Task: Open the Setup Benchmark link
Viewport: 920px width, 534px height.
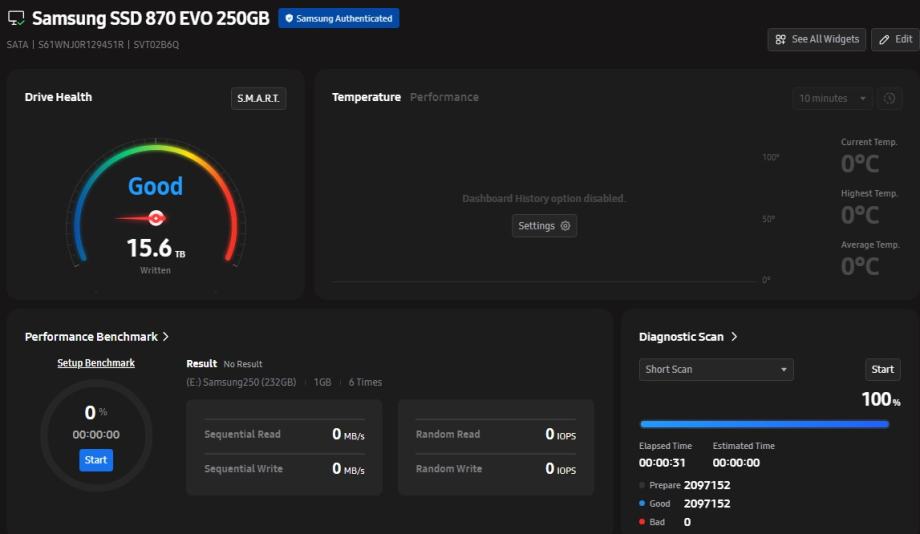Action: 96,363
